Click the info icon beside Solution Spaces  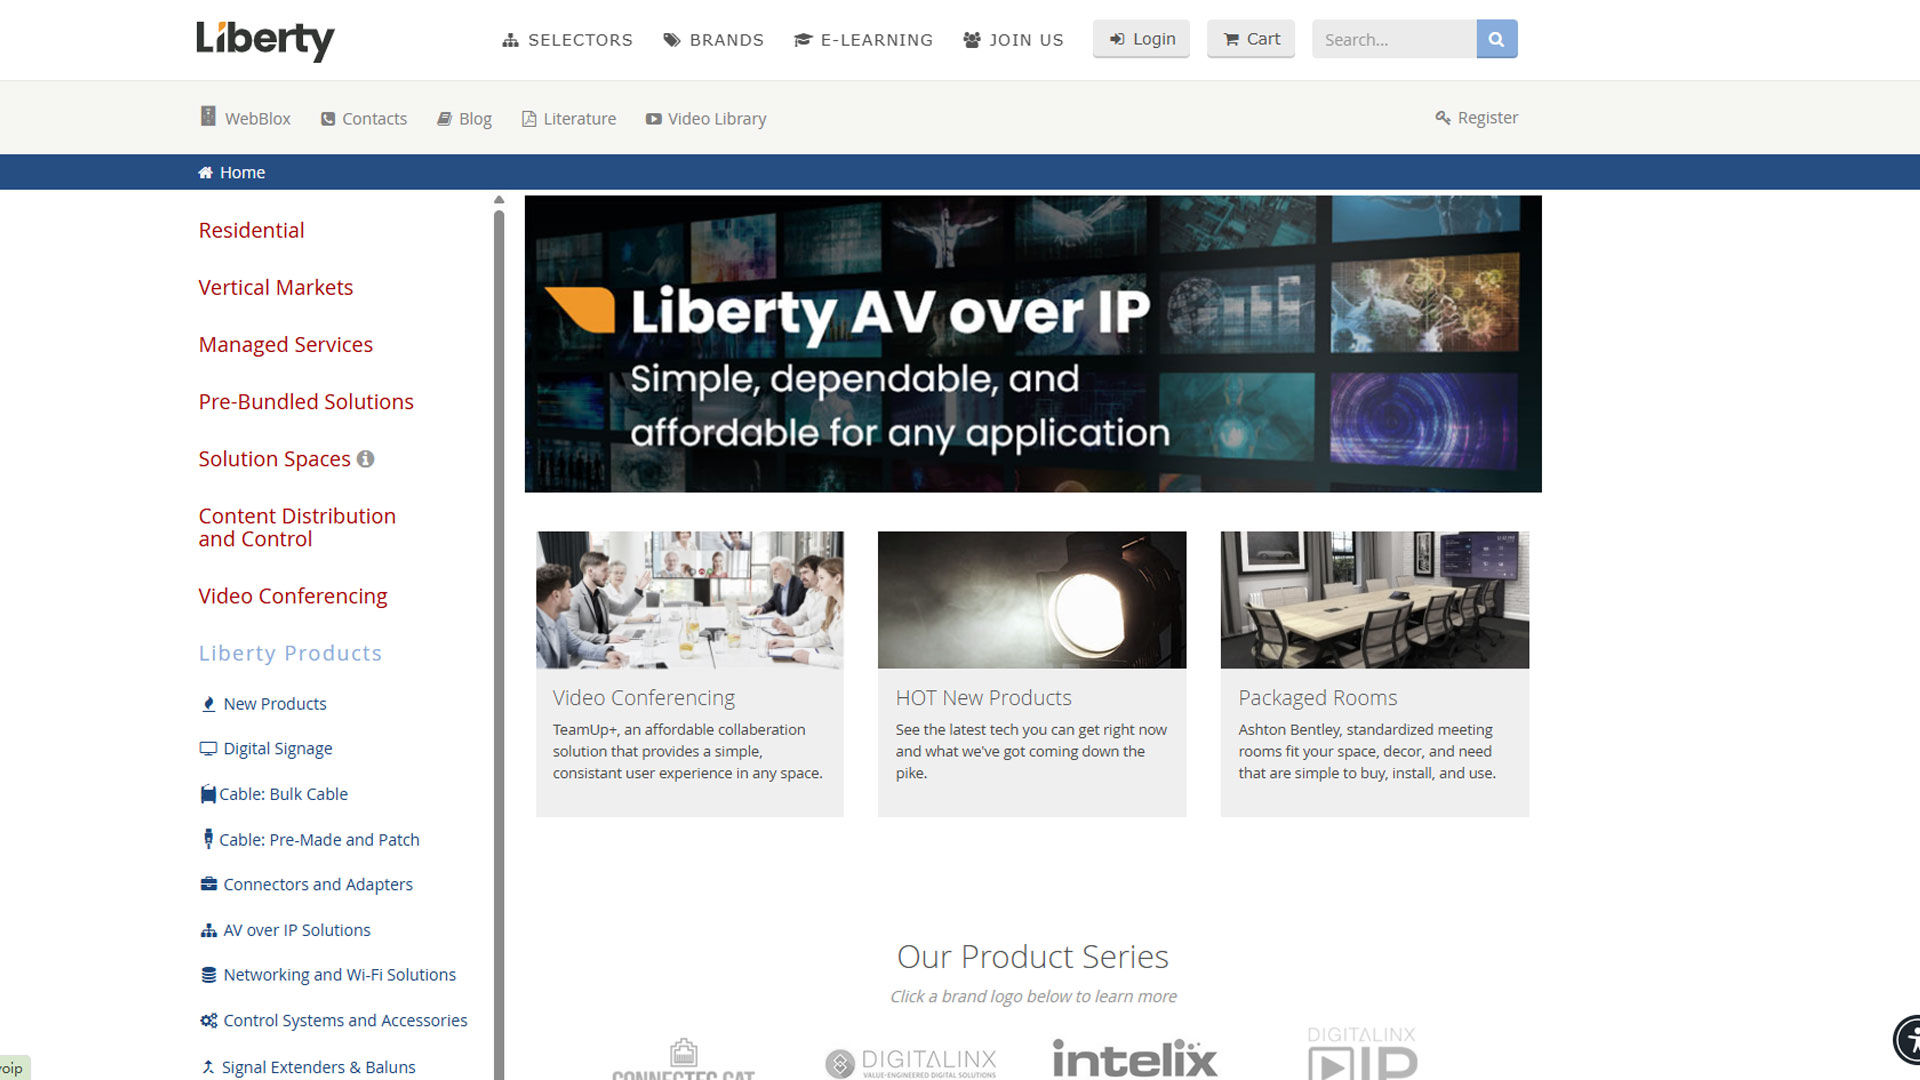pos(366,459)
